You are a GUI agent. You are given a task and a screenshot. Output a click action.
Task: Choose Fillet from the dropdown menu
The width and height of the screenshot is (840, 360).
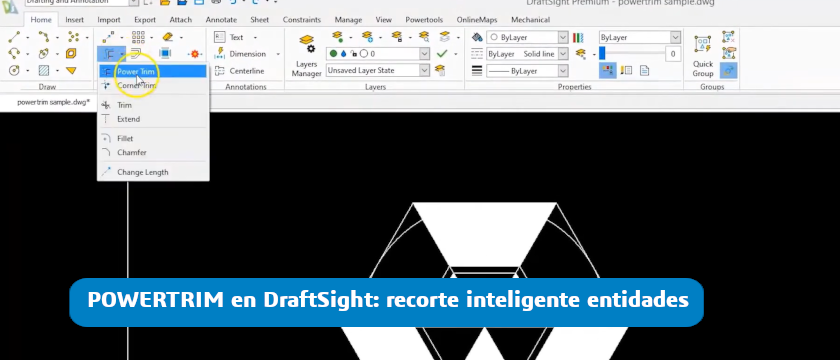(153, 138)
